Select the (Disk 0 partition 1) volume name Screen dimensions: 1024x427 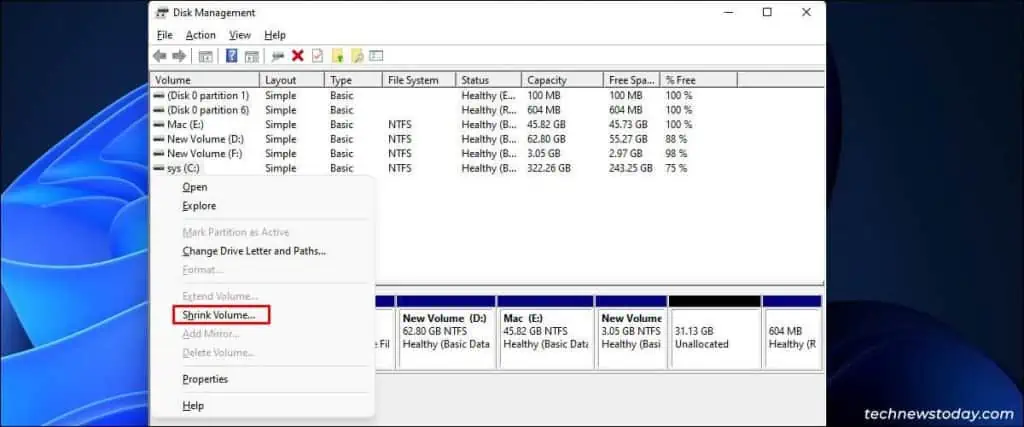[208, 95]
